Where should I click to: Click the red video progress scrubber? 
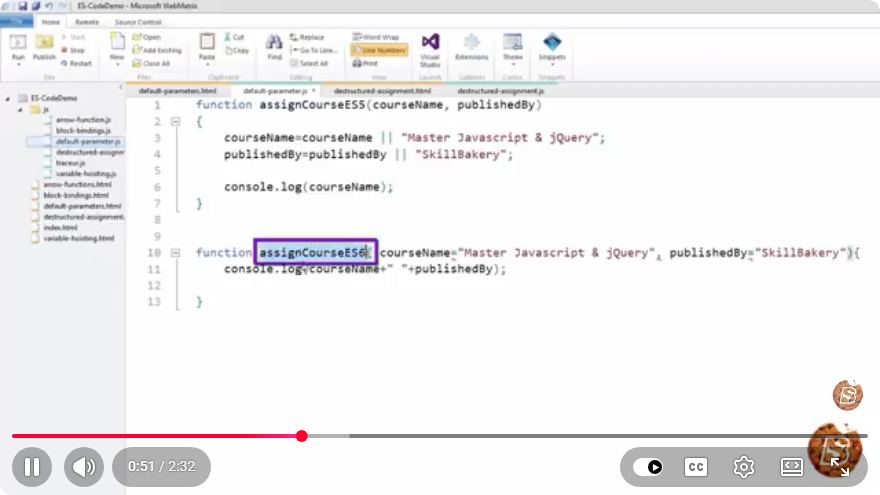click(x=301, y=436)
